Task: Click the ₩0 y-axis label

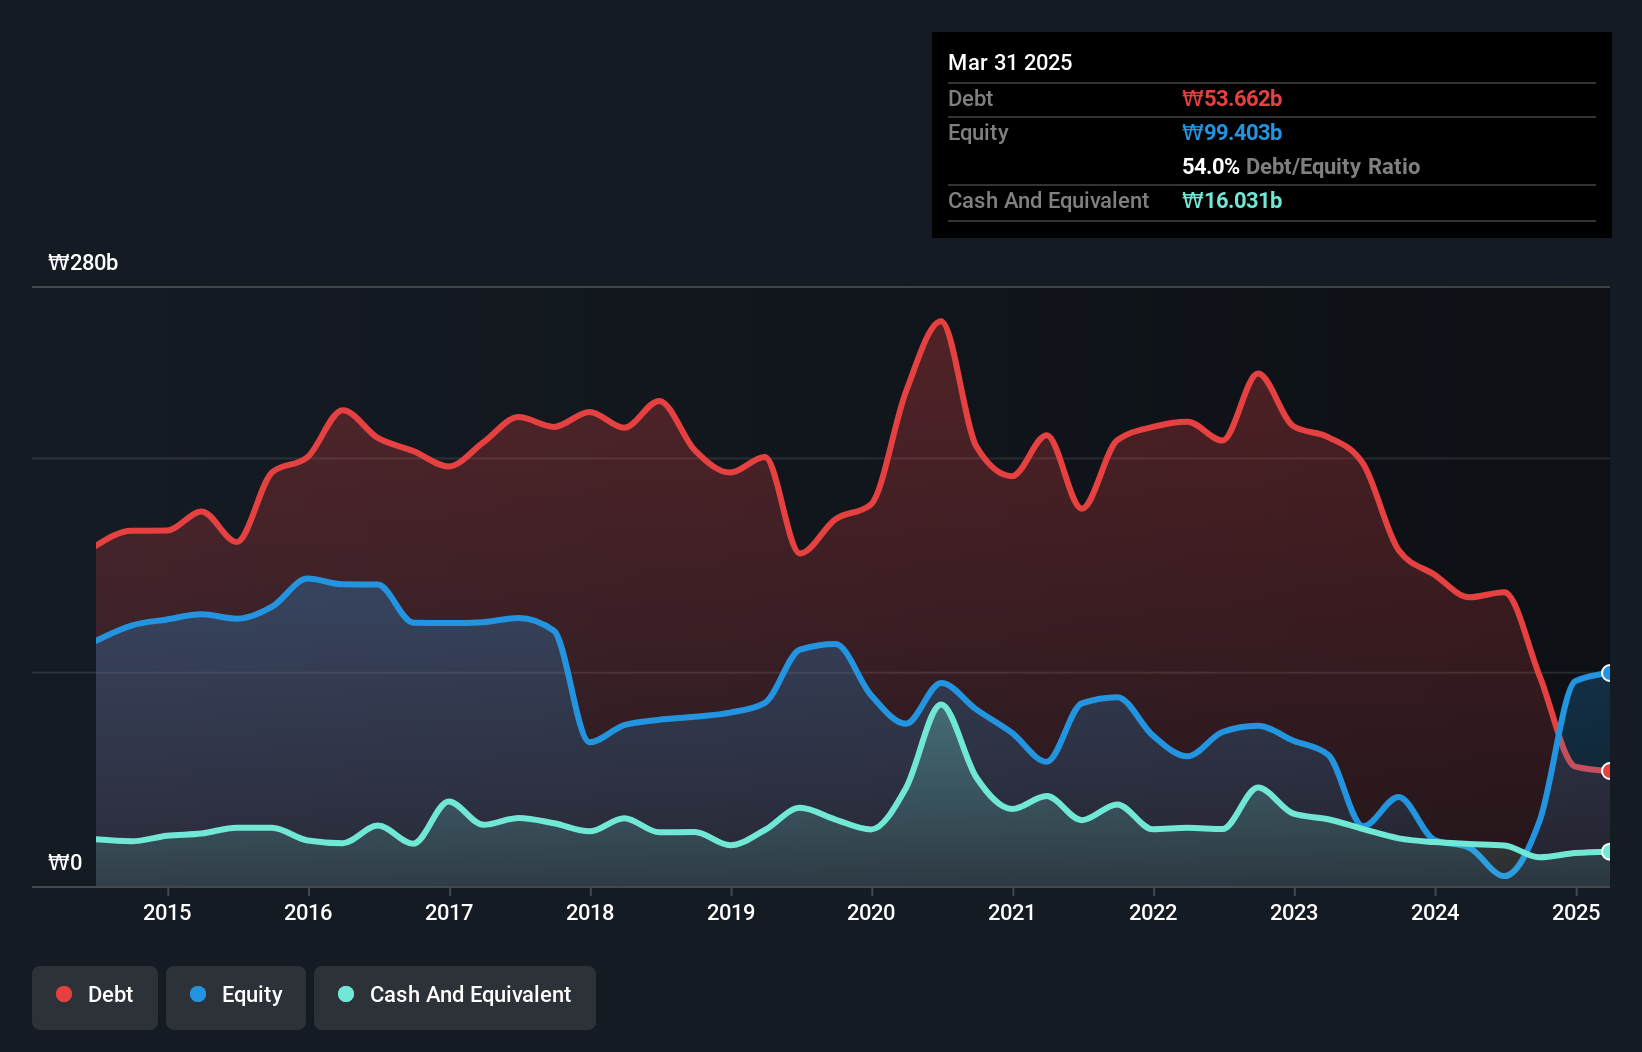Action: (x=65, y=863)
